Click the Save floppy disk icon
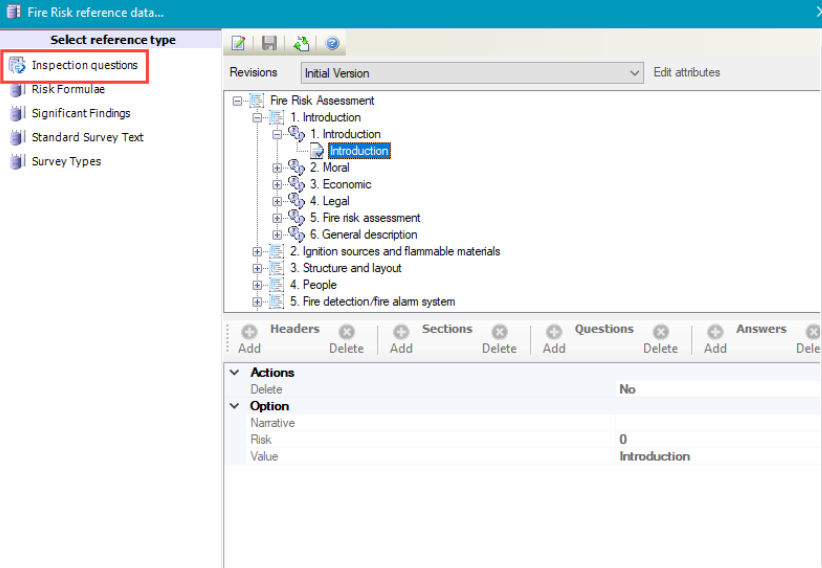Image resolution: width=822 pixels, height=568 pixels. coord(269,43)
